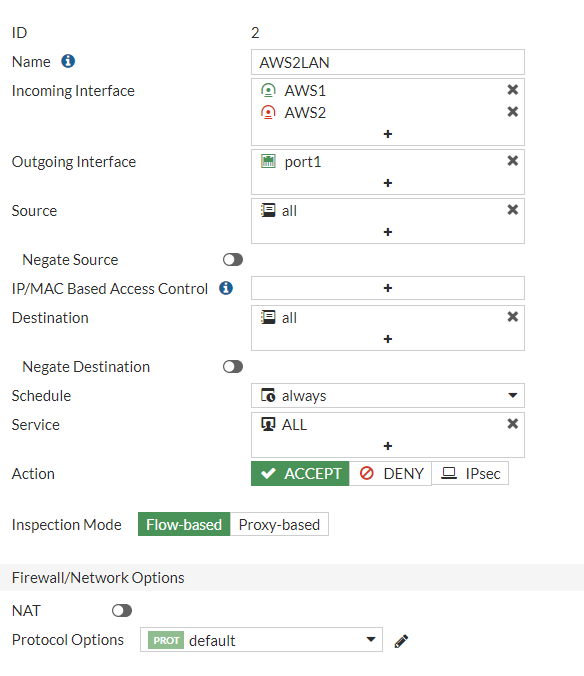Remove port1 from Outgoing Interface
This screenshot has width=584, height=676.
click(512, 161)
